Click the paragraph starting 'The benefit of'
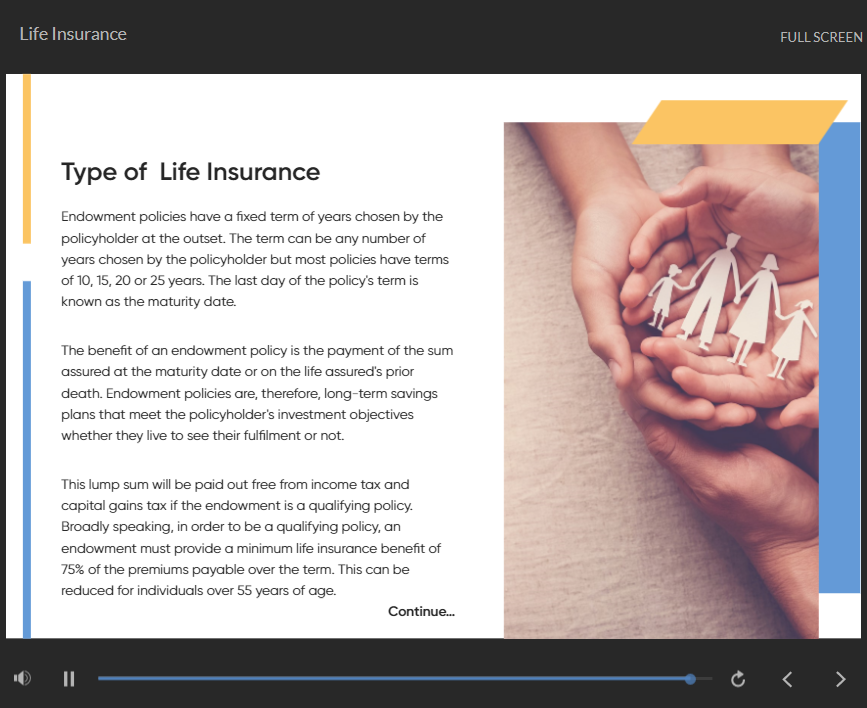This screenshot has height=708, width=867. coord(257,393)
